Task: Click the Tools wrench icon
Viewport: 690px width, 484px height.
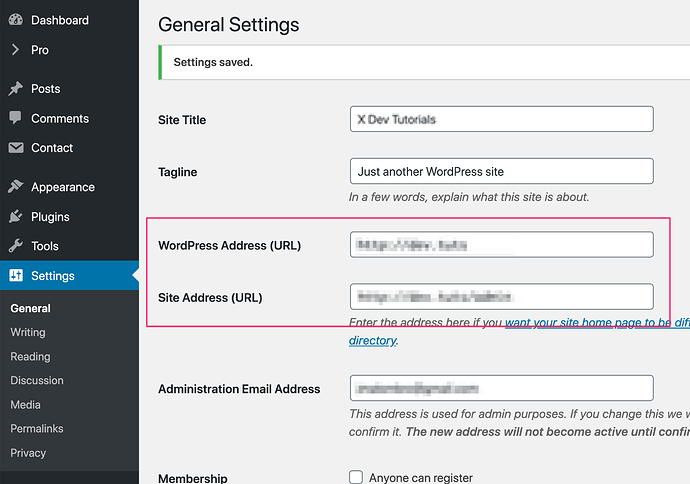Action: pyautogui.click(x=16, y=246)
